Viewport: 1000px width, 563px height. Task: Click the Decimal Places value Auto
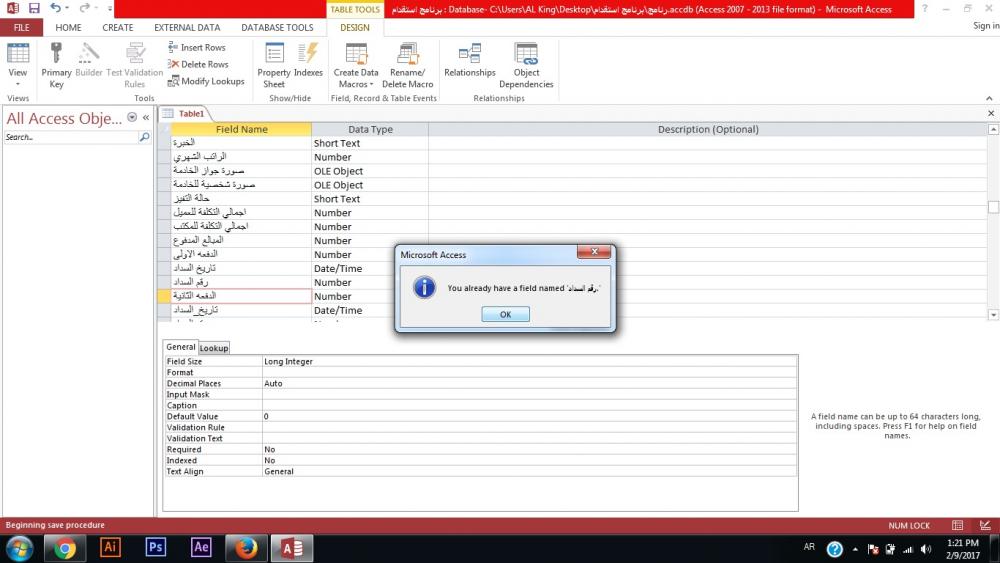pos(529,383)
